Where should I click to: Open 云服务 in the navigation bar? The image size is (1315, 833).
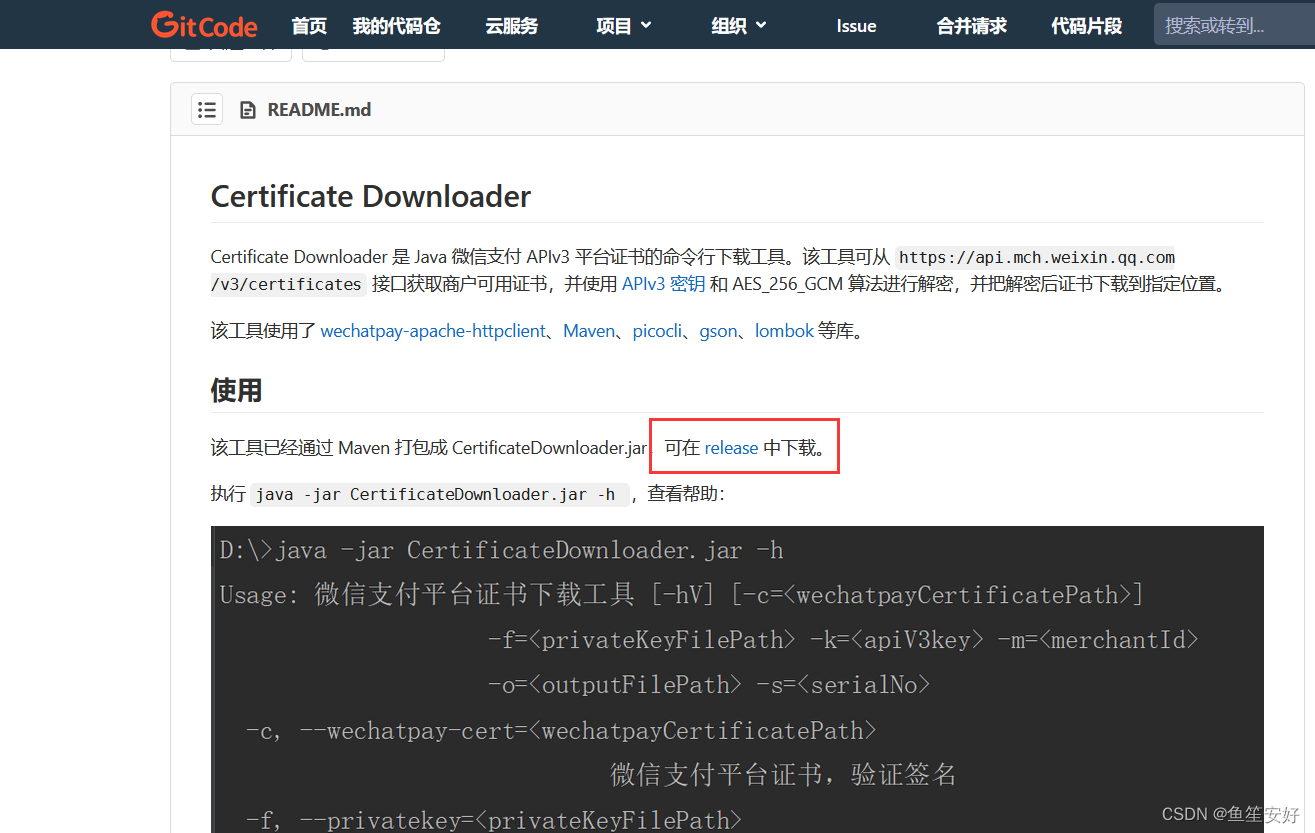click(x=512, y=26)
